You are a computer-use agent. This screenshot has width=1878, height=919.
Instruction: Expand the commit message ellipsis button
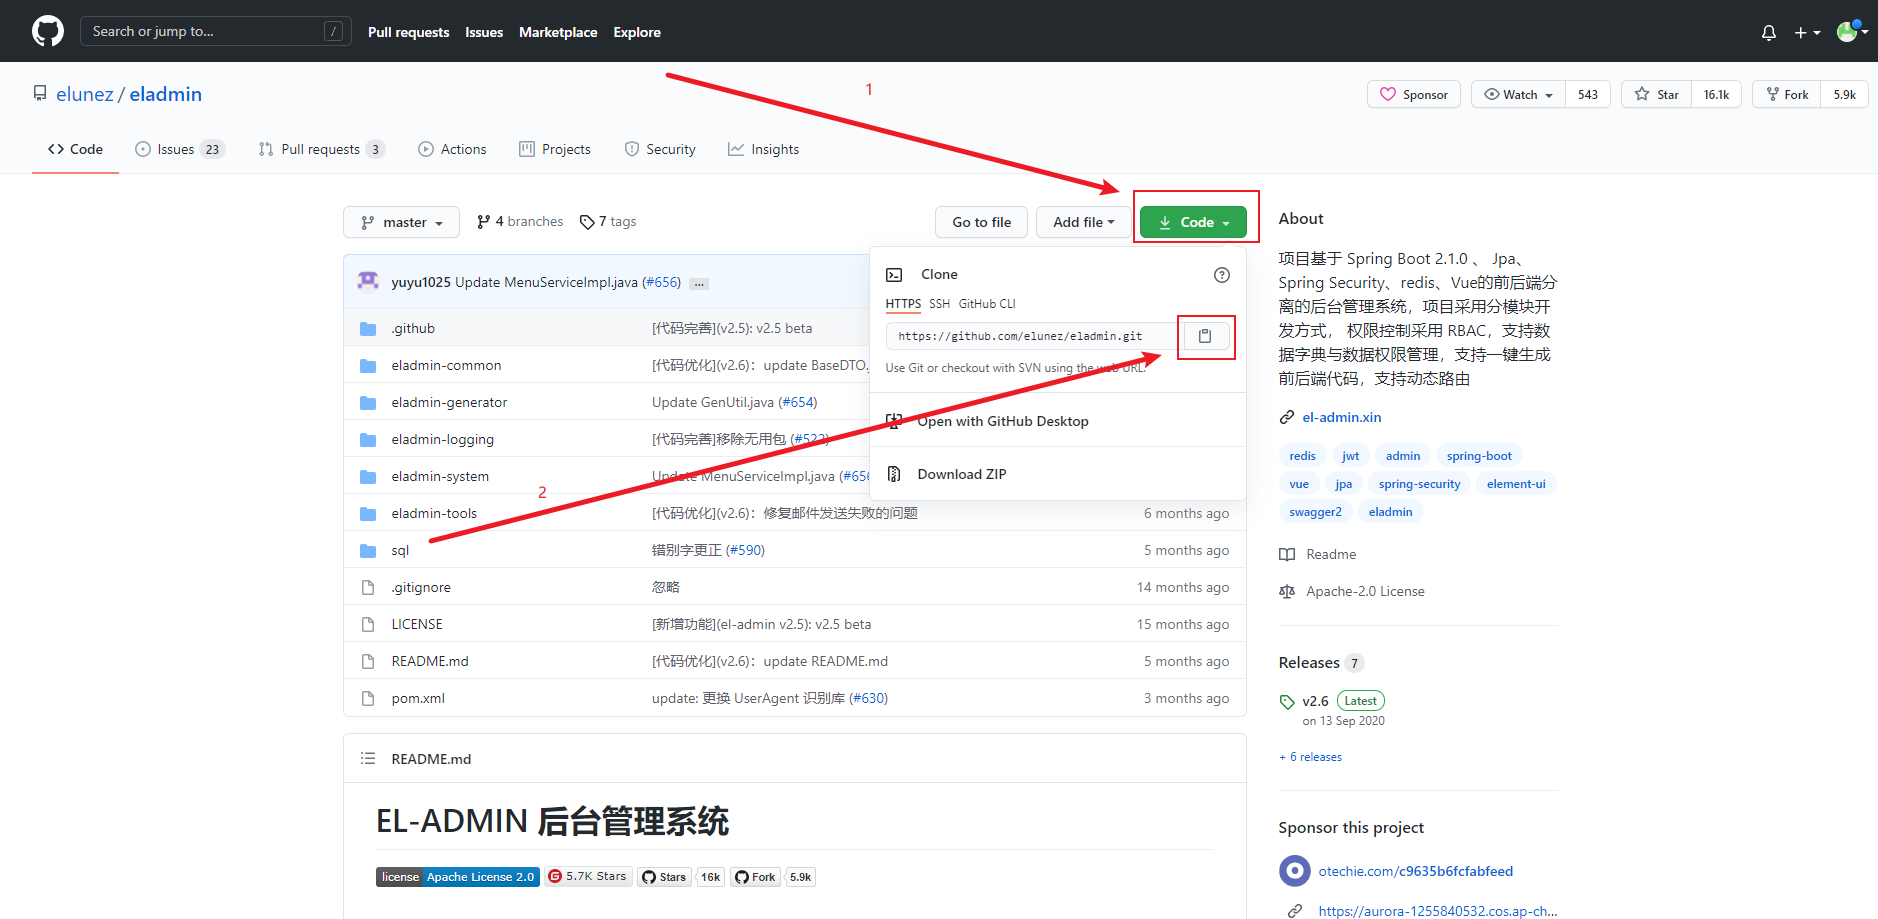tap(699, 283)
